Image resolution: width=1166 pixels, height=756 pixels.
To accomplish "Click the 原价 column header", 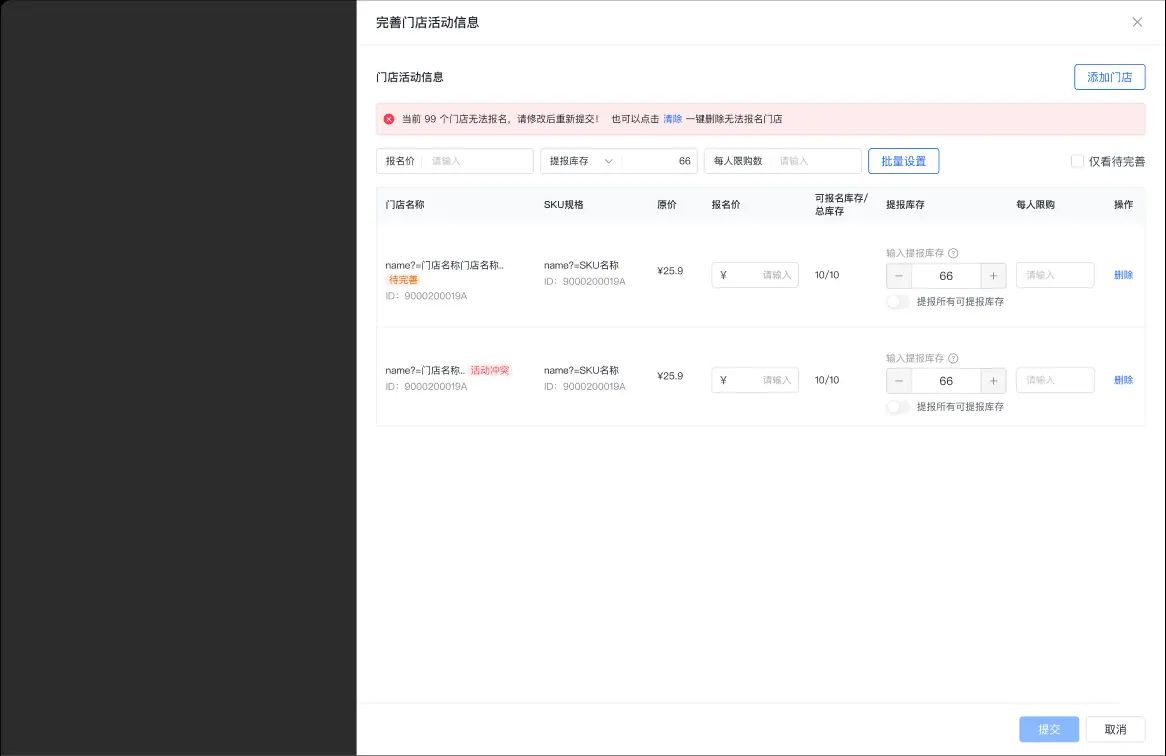I will click(667, 204).
